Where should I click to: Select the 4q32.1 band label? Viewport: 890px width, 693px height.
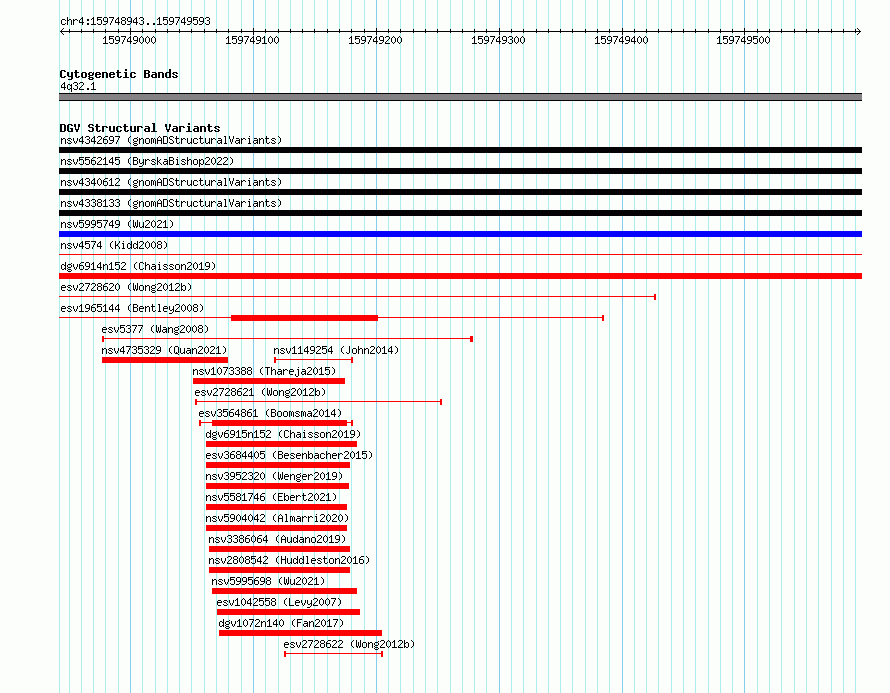point(78,86)
